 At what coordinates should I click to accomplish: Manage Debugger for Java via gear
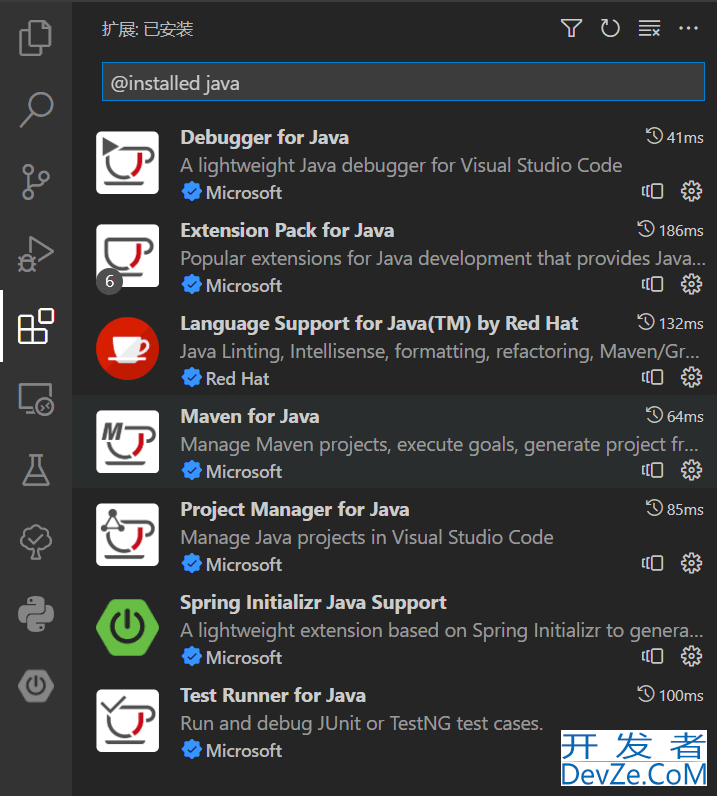tap(691, 191)
